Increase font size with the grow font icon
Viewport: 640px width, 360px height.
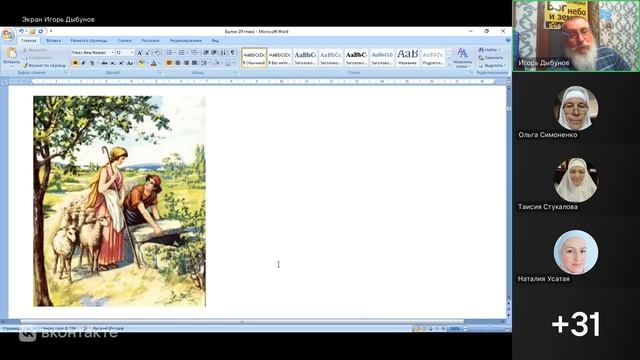coord(140,53)
